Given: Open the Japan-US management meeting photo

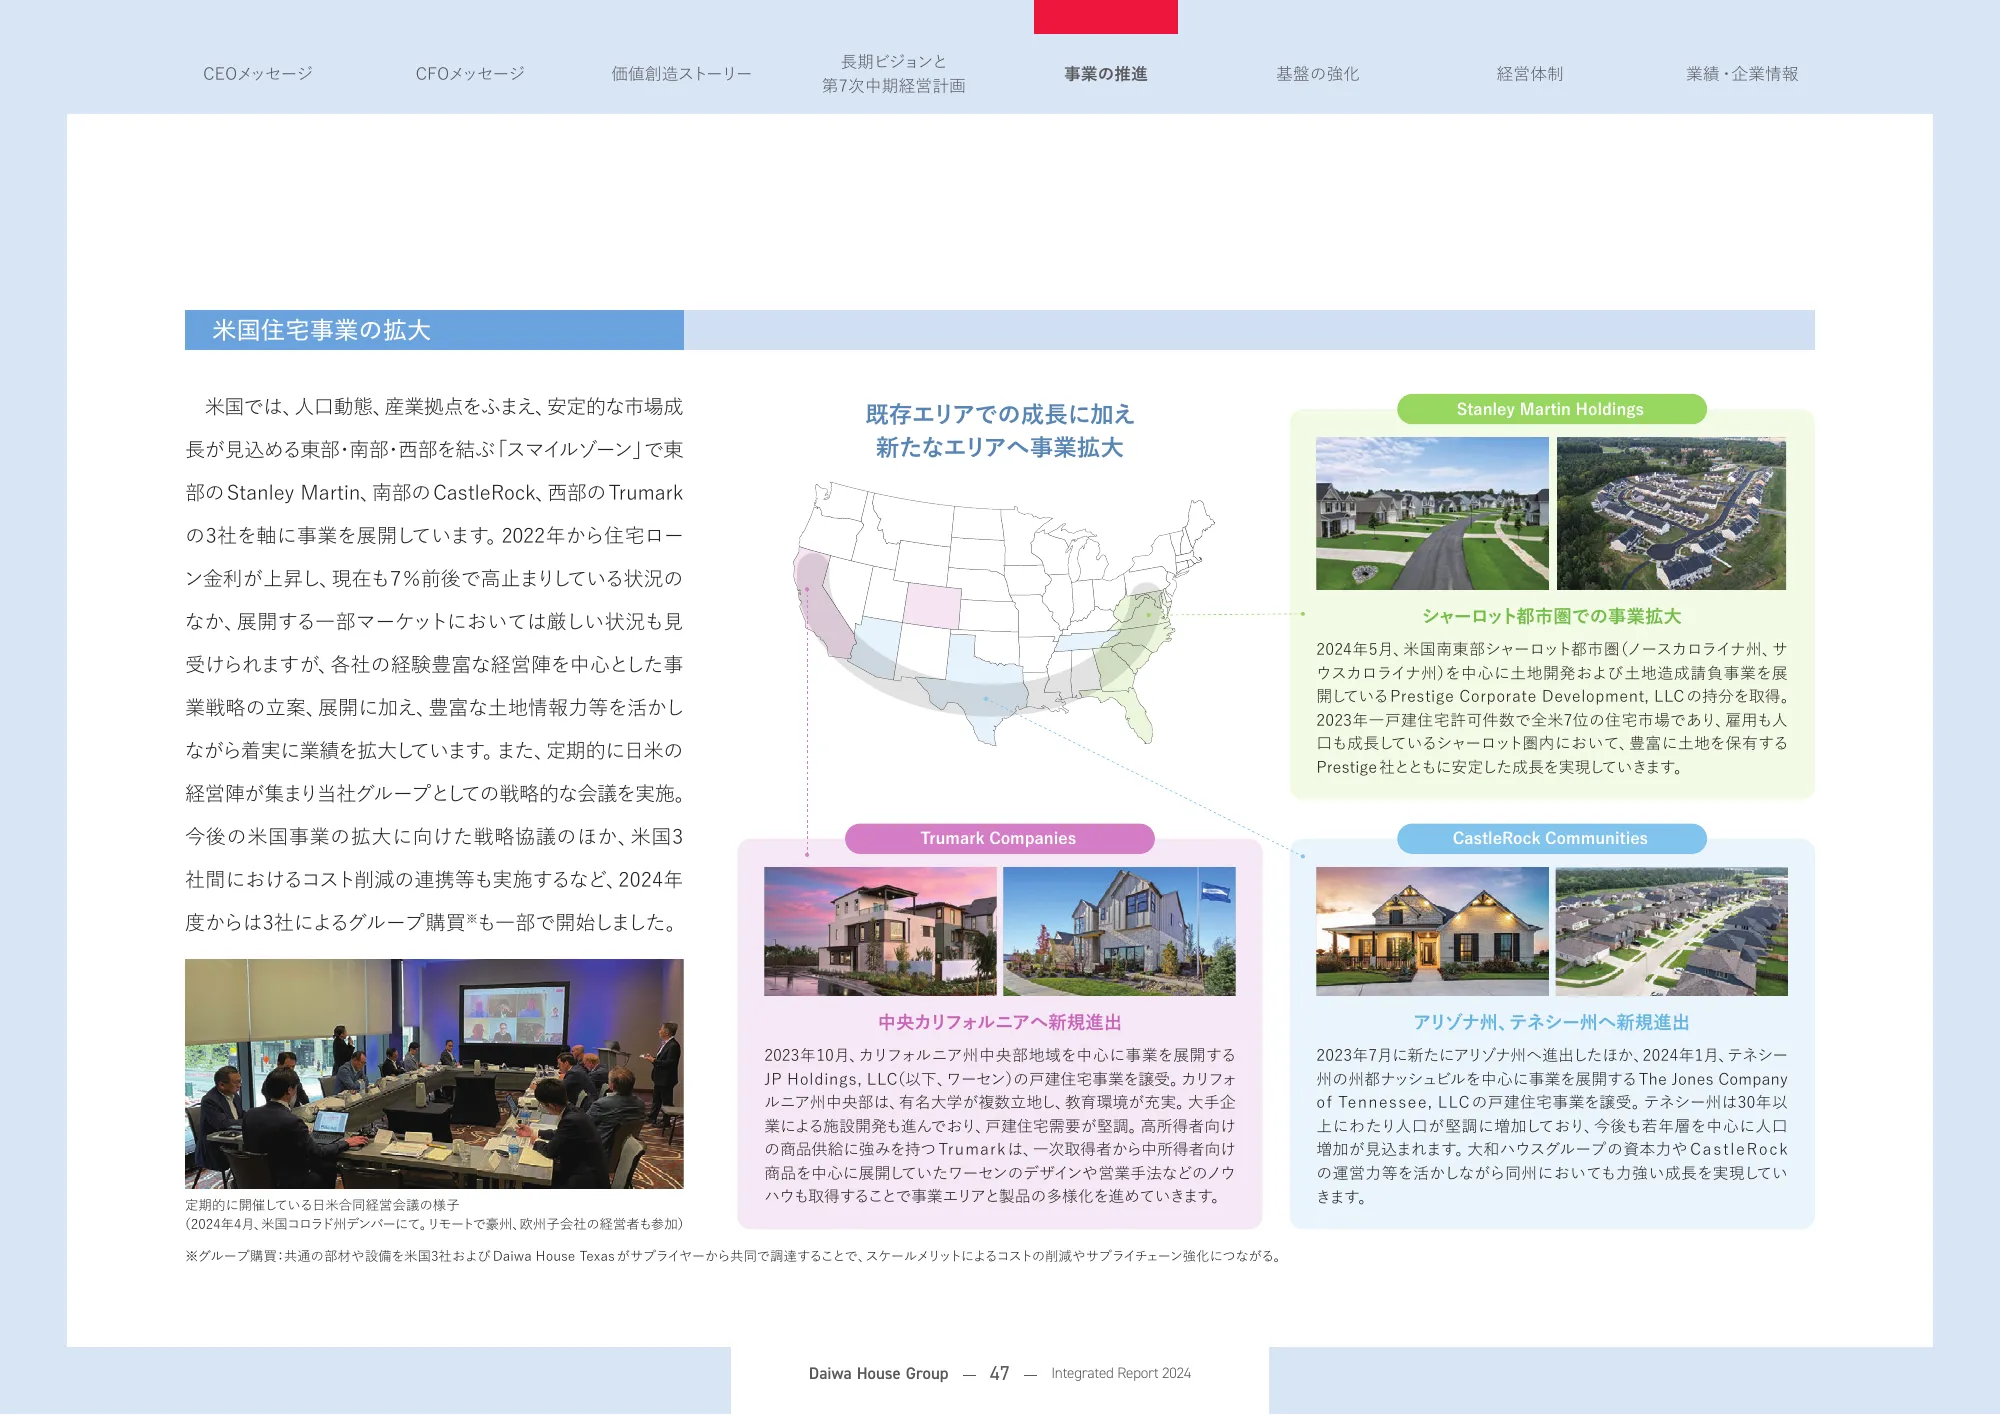Looking at the screenshot, I should tap(434, 1074).
